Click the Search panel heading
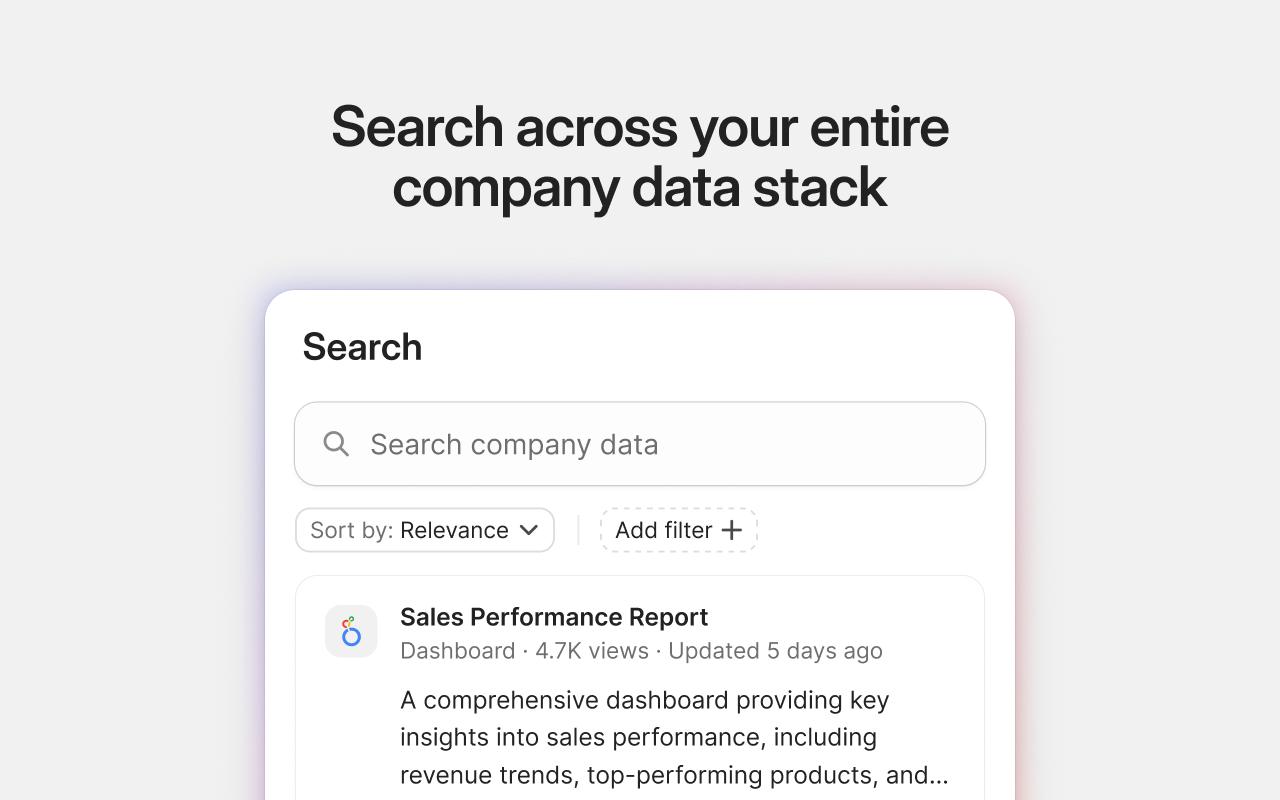The width and height of the screenshot is (1280, 800). [362, 347]
